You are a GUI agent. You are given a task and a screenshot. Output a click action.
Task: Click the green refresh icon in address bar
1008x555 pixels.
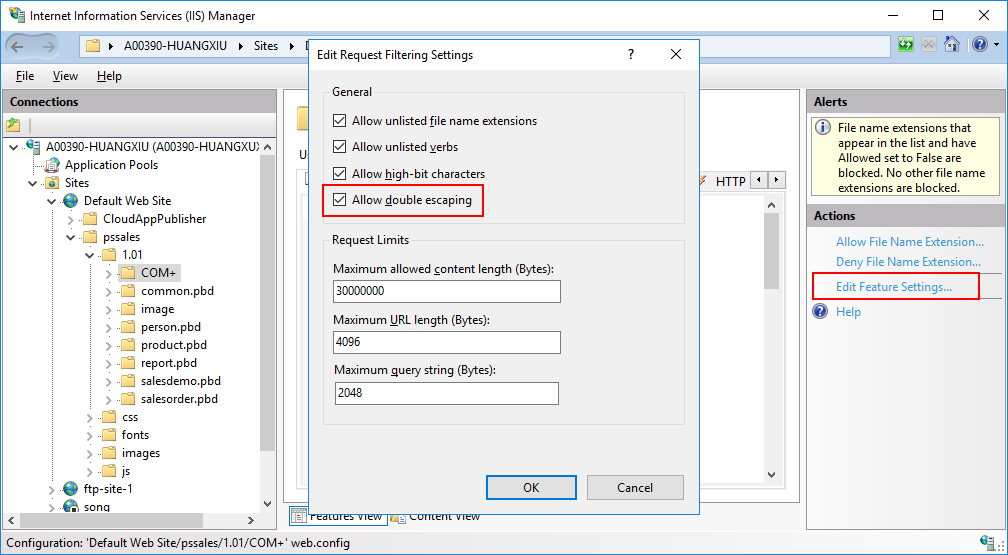click(906, 45)
